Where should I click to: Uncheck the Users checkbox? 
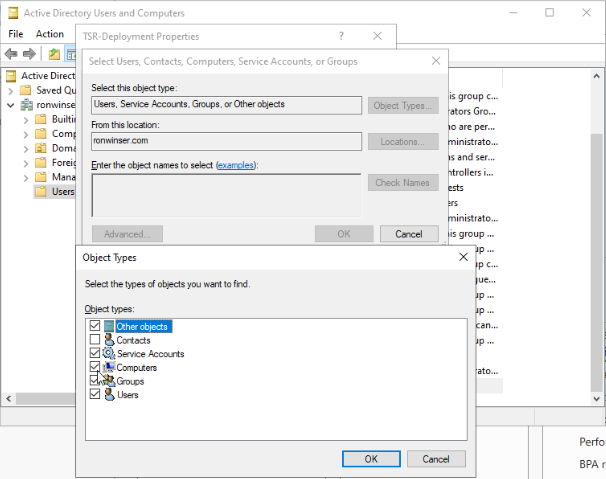click(x=95, y=395)
